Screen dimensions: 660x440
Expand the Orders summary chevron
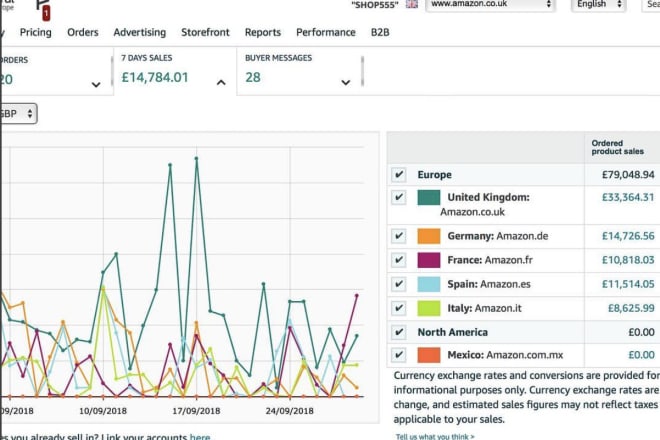(96, 85)
